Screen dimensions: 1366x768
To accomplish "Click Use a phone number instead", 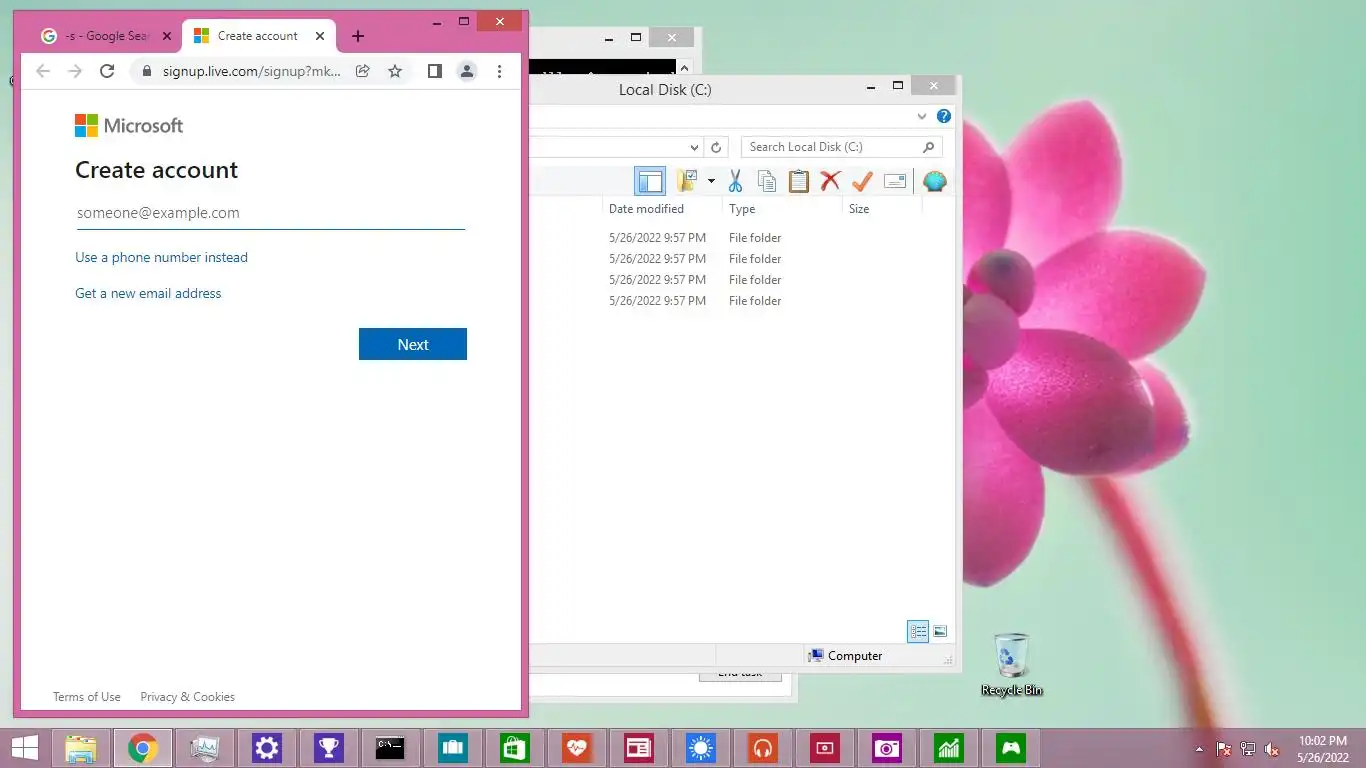I will tap(161, 257).
